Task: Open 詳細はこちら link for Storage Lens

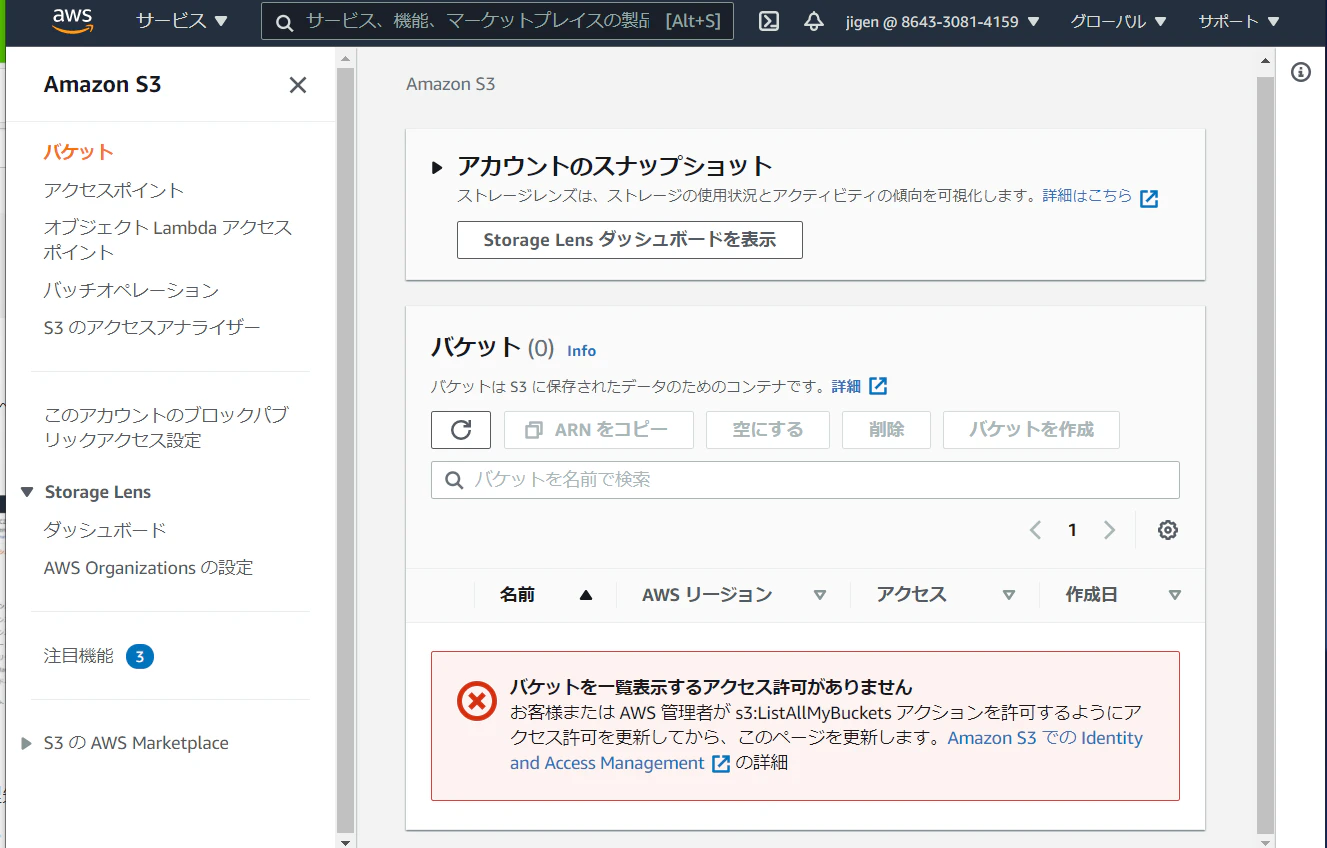Action: point(1100,197)
